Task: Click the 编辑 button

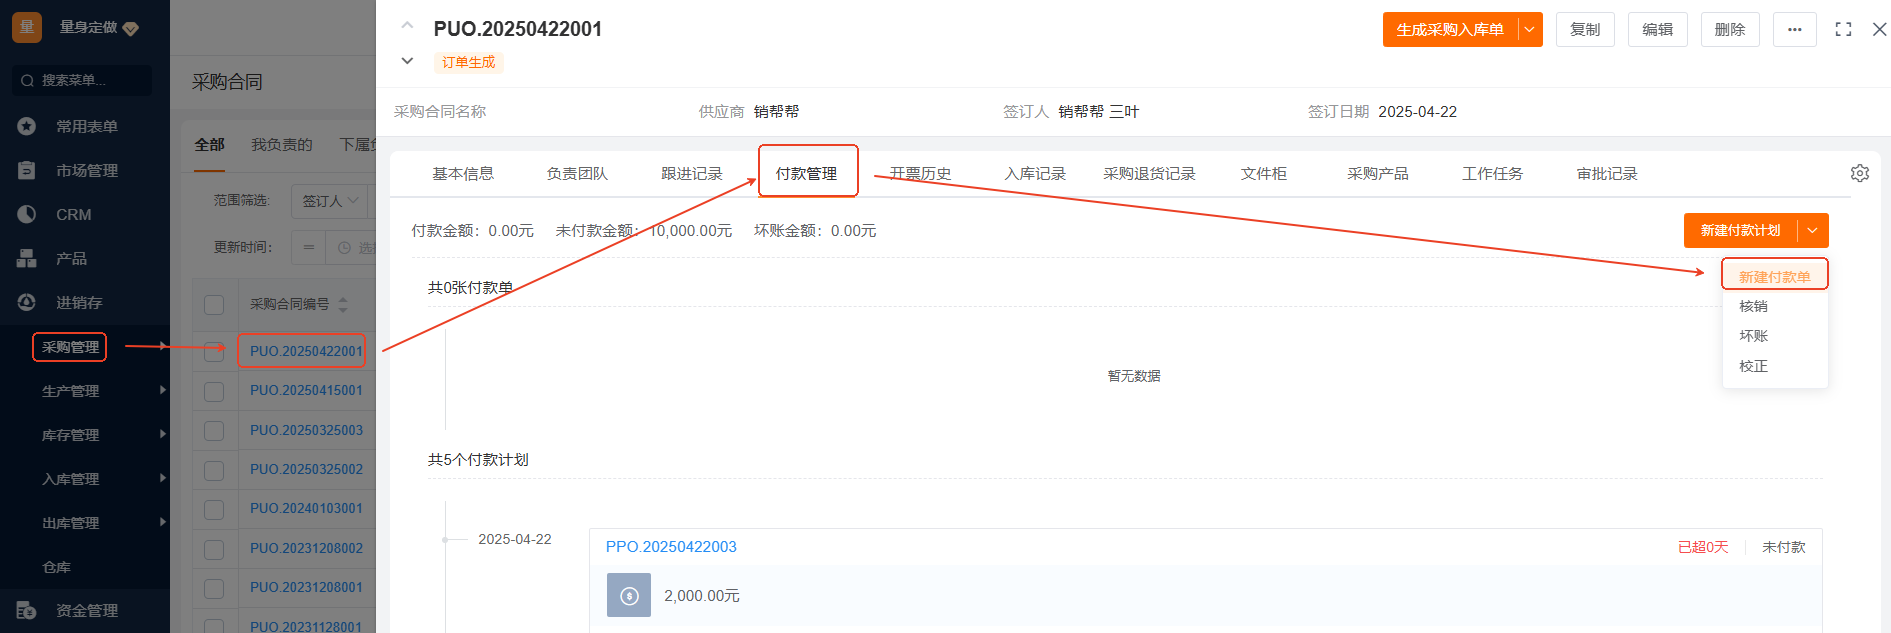Action: [1658, 30]
